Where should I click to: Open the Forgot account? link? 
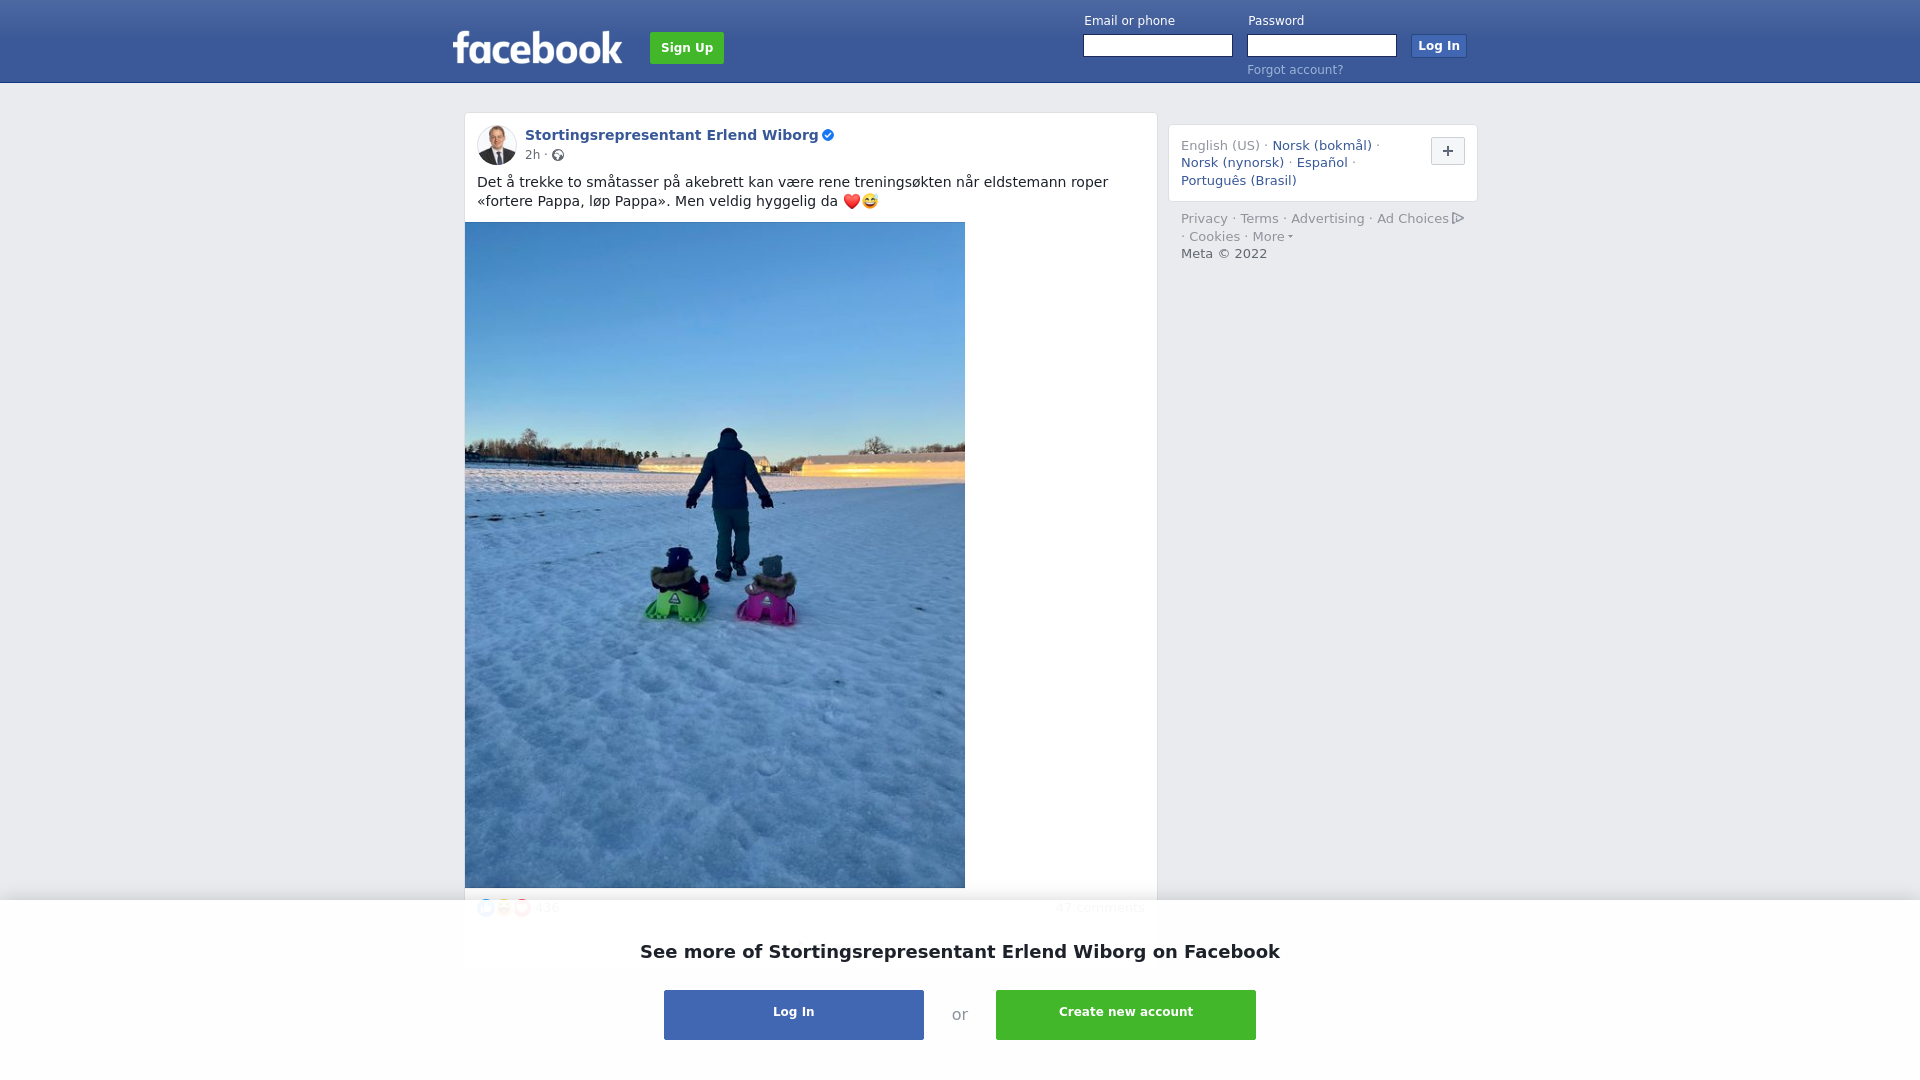point(1295,70)
